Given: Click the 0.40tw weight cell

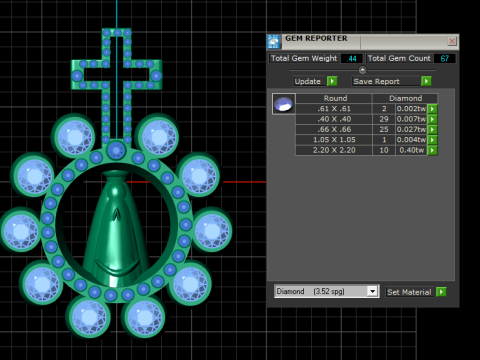Looking at the screenshot, I should tap(411, 150).
